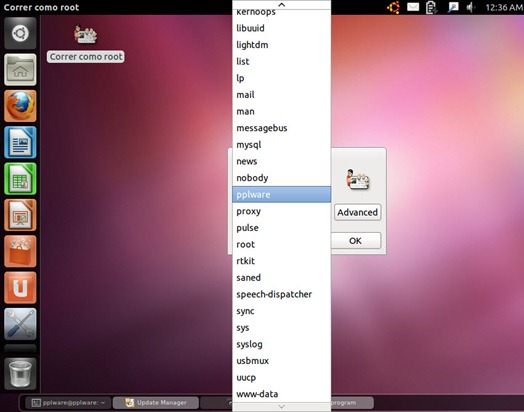Select rtkit user
This screenshot has width=524, height=412.
(282, 261)
